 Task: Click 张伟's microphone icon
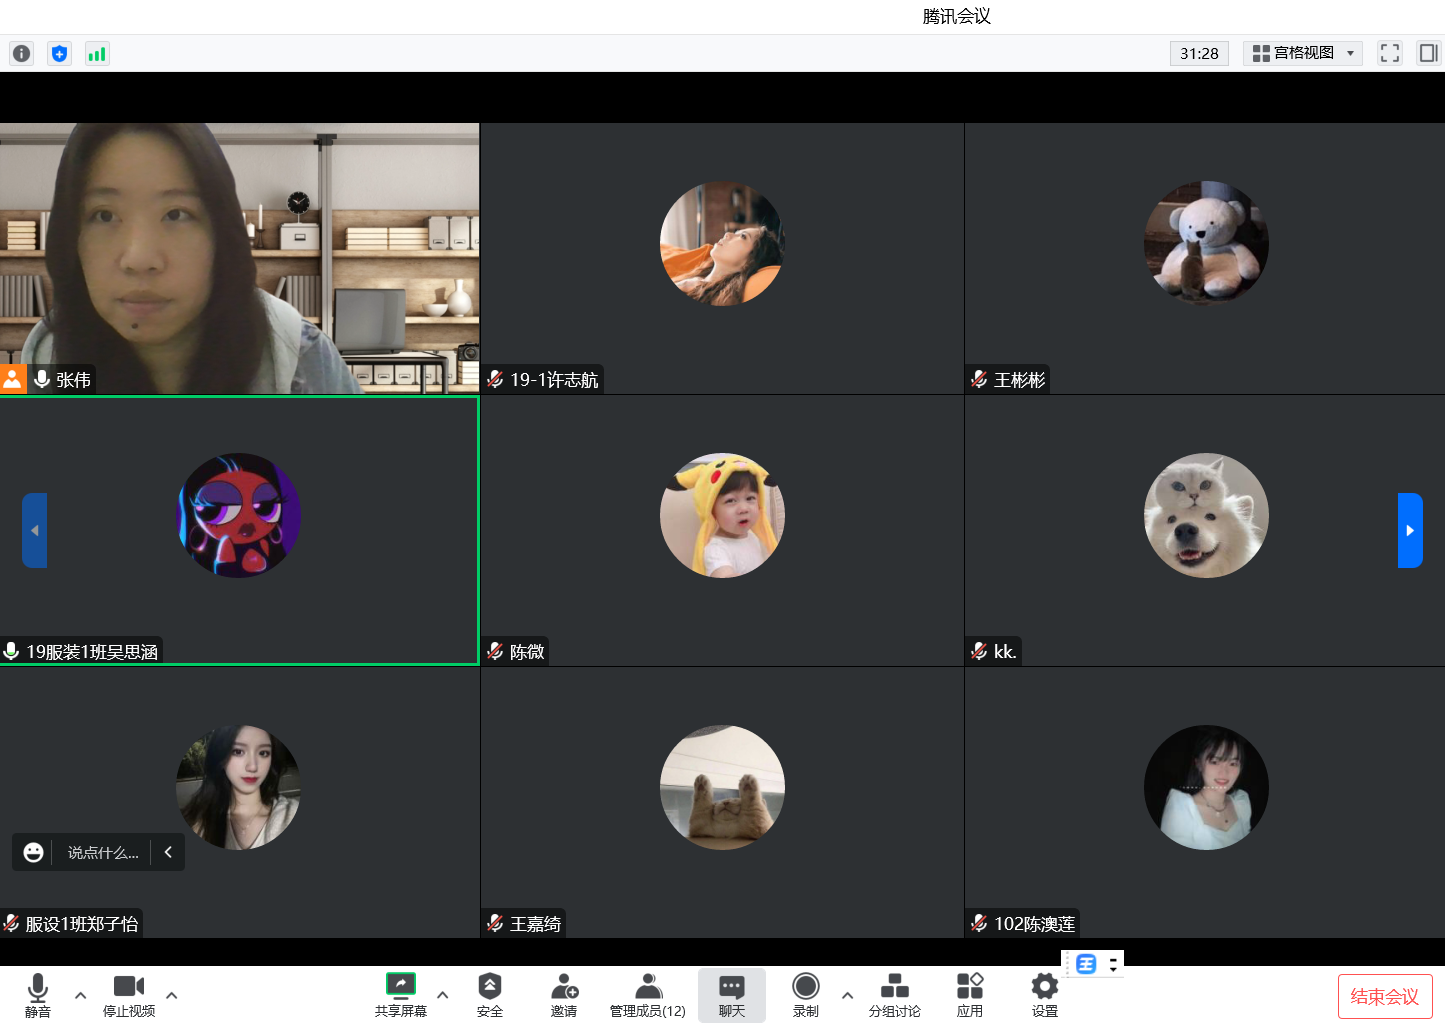[x=42, y=380]
